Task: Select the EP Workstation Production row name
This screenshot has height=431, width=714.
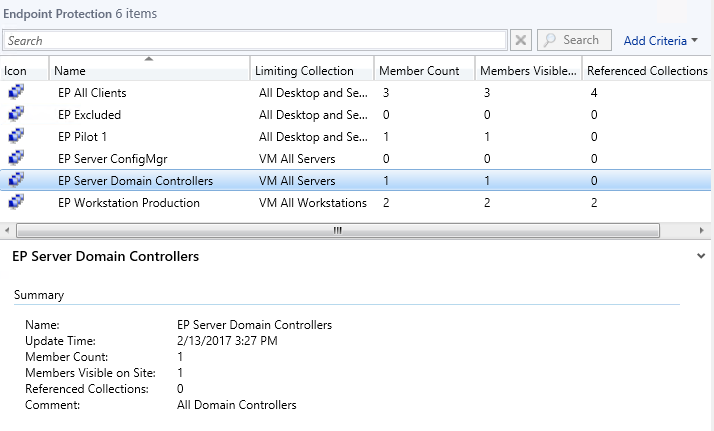Action: coord(129,203)
